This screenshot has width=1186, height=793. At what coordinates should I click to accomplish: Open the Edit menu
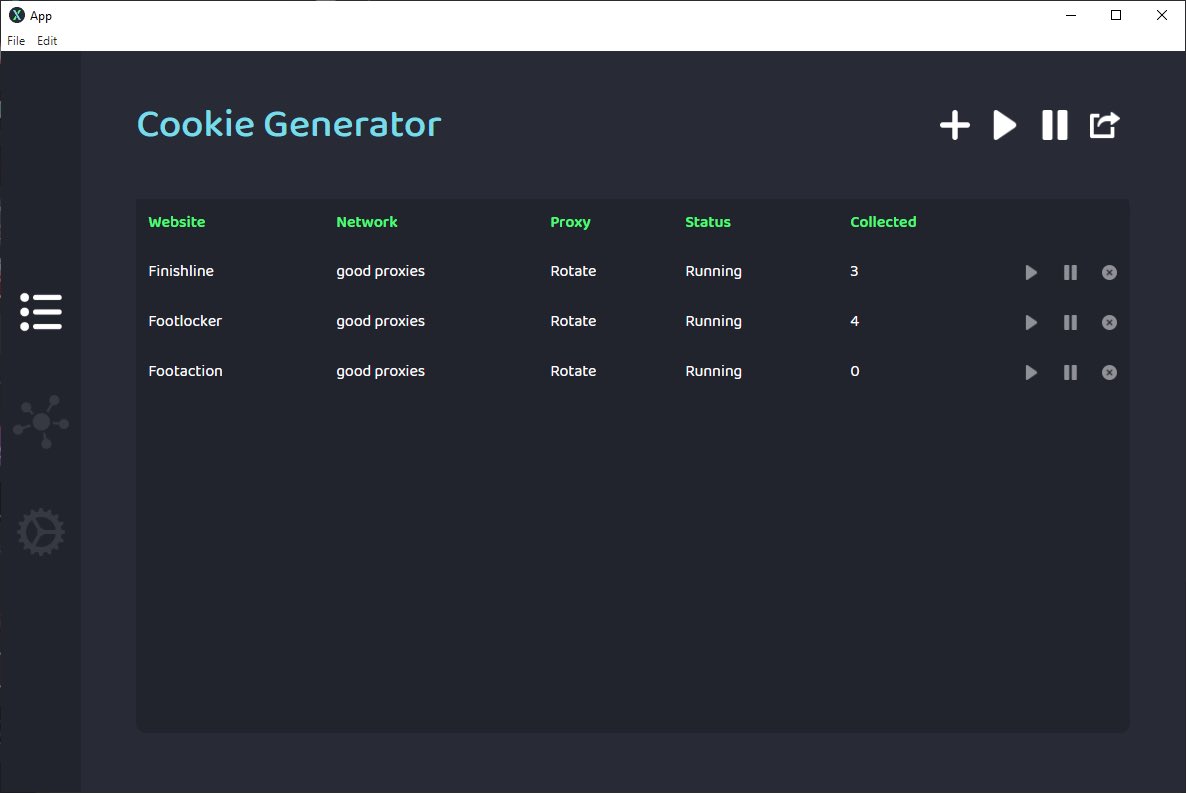pos(47,41)
